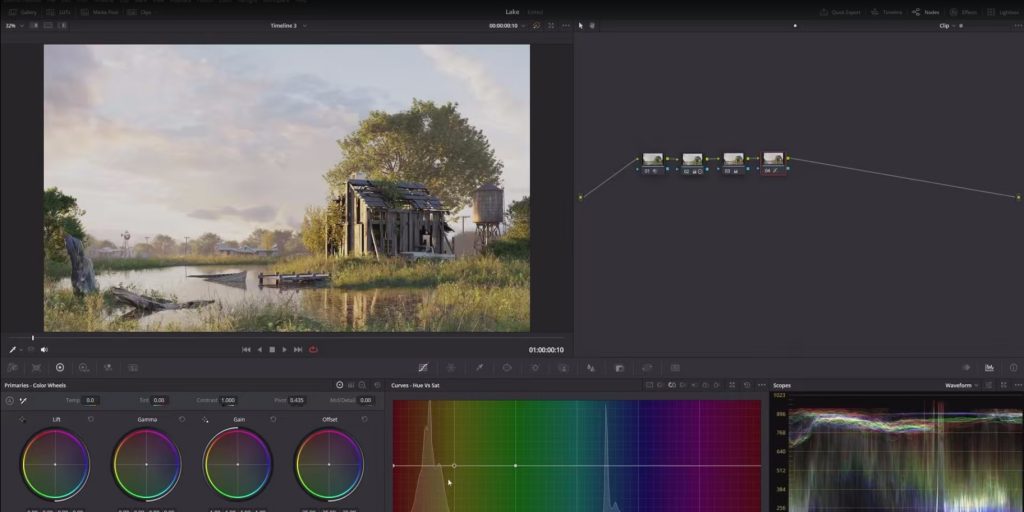Image resolution: width=1024 pixels, height=512 pixels.
Task: Open the Sizing palette icon
Action: click(647, 368)
